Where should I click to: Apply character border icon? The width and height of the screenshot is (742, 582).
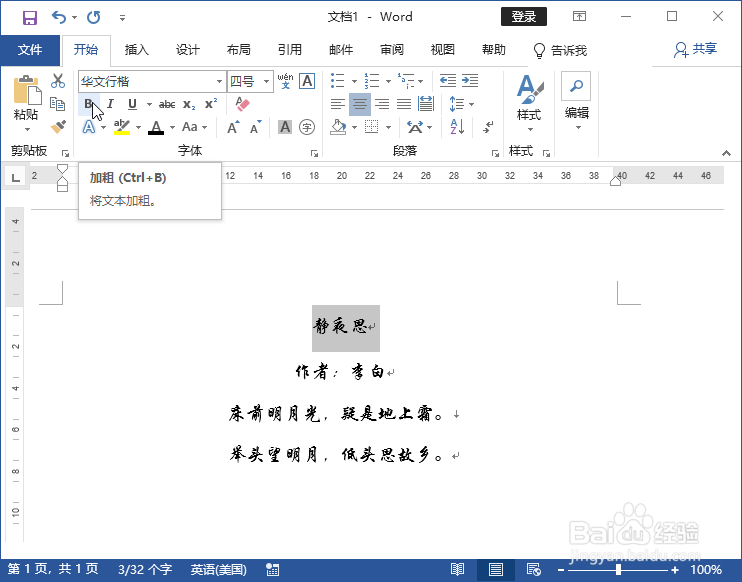click(x=307, y=81)
